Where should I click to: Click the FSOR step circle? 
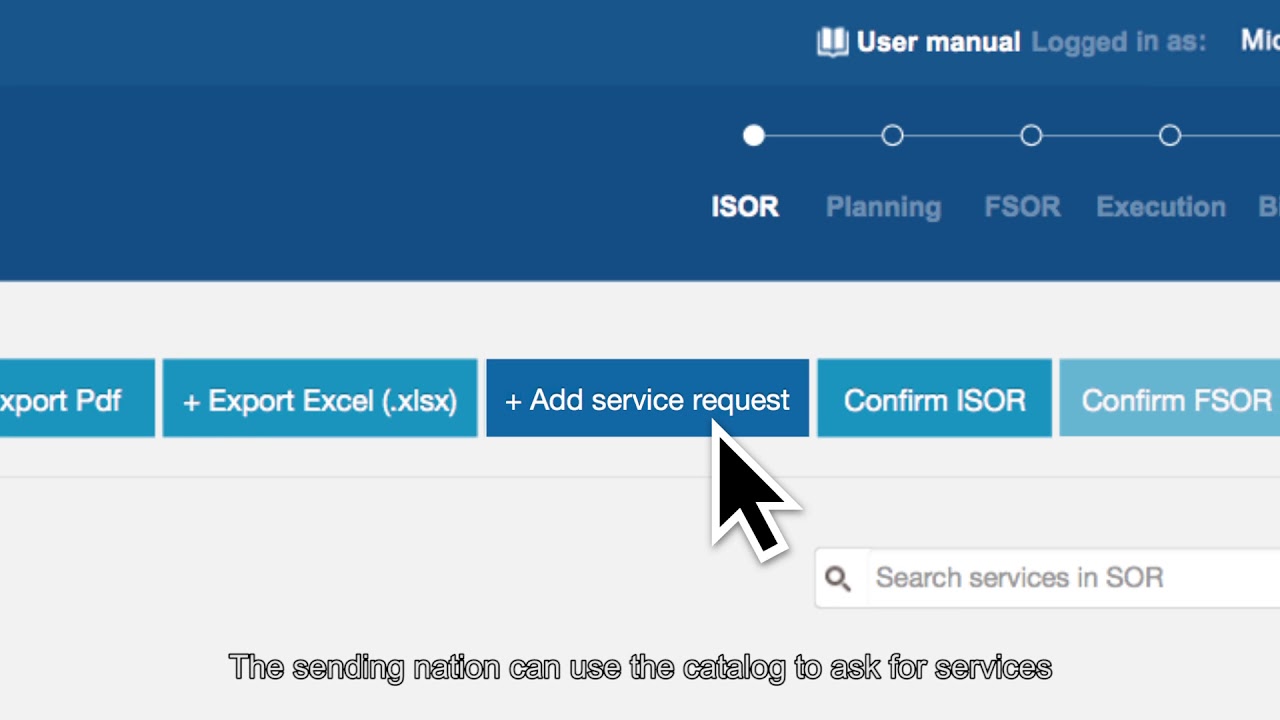tap(1031, 136)
